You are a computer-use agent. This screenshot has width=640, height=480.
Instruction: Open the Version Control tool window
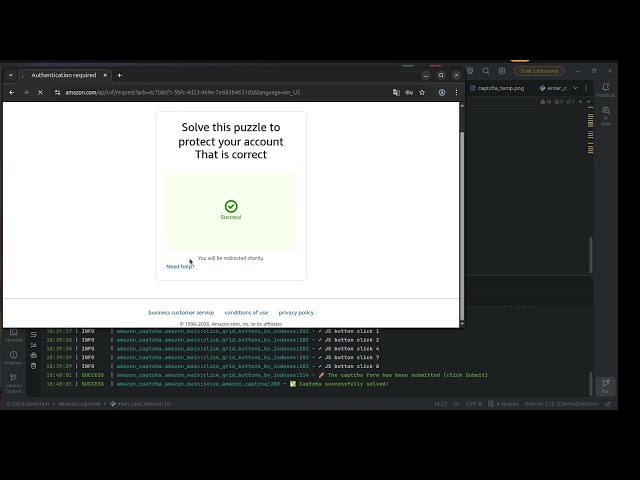[x=13, y=383]
